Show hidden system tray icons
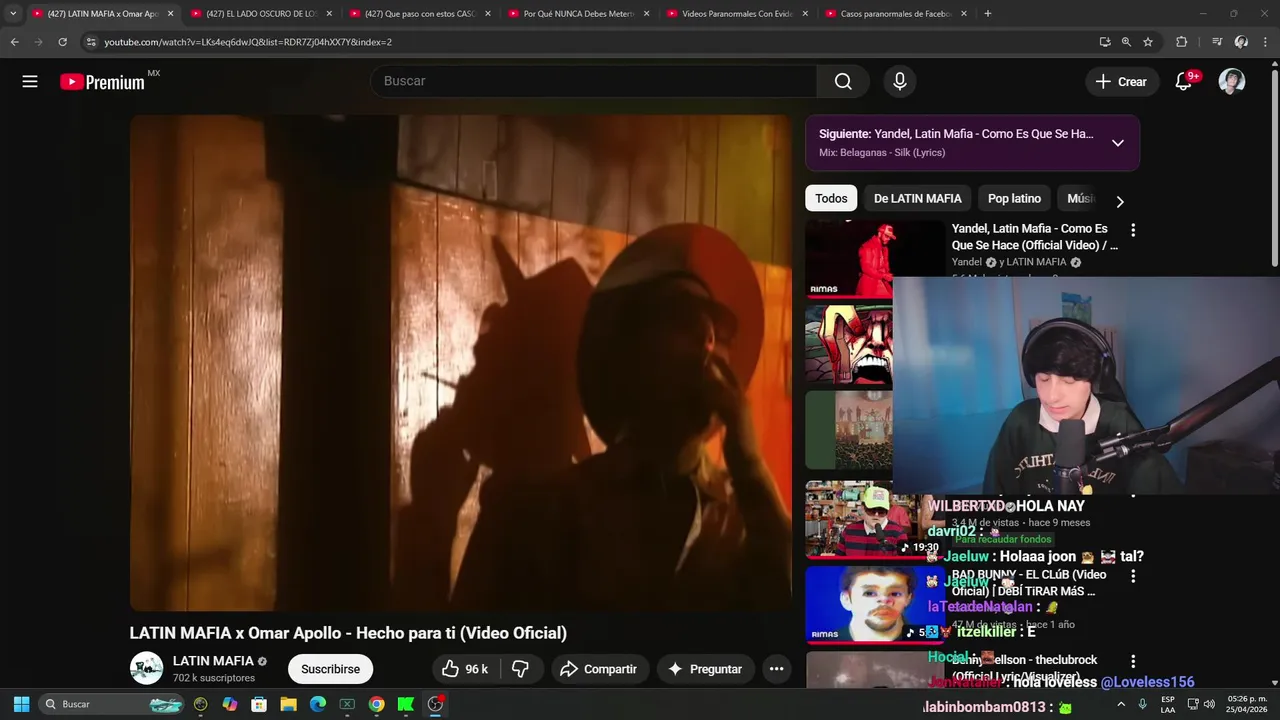The image size is (1280, 720). click(1120, 704)
